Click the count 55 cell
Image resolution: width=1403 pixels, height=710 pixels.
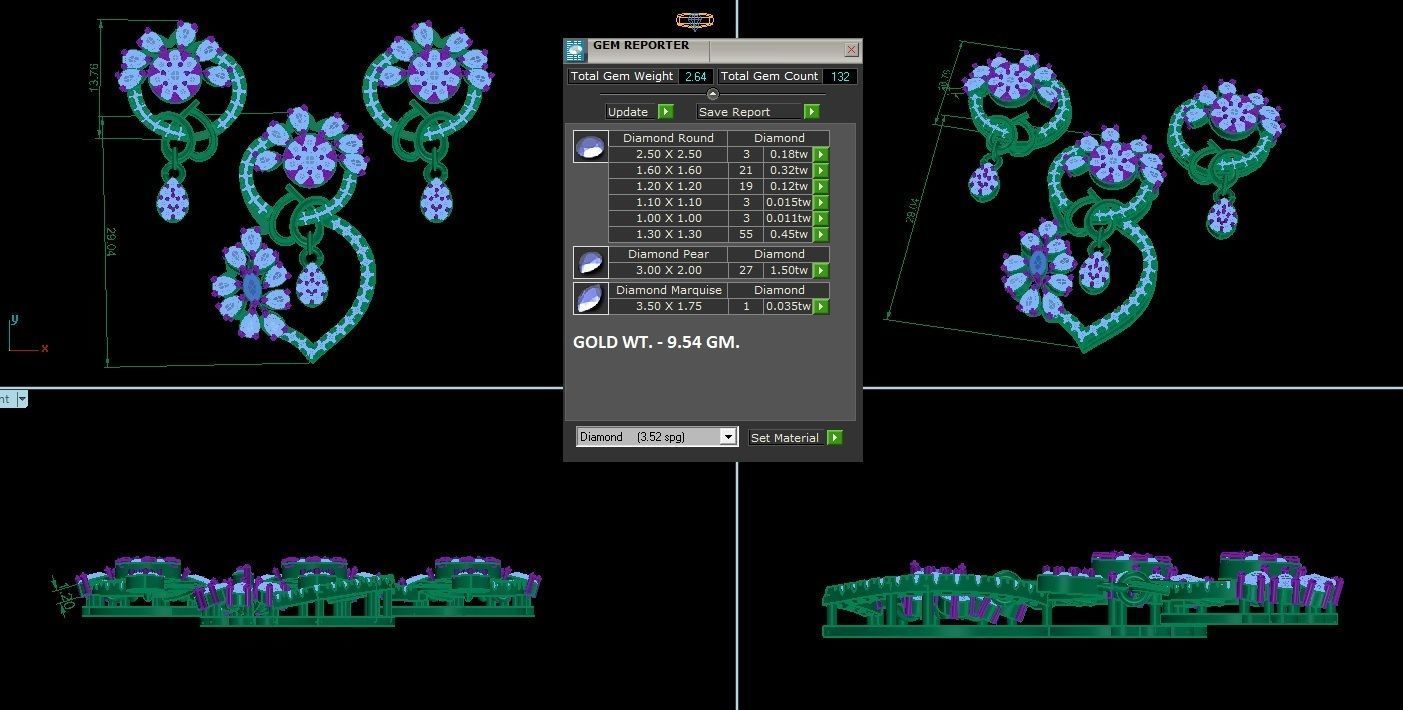pos(746,234)
